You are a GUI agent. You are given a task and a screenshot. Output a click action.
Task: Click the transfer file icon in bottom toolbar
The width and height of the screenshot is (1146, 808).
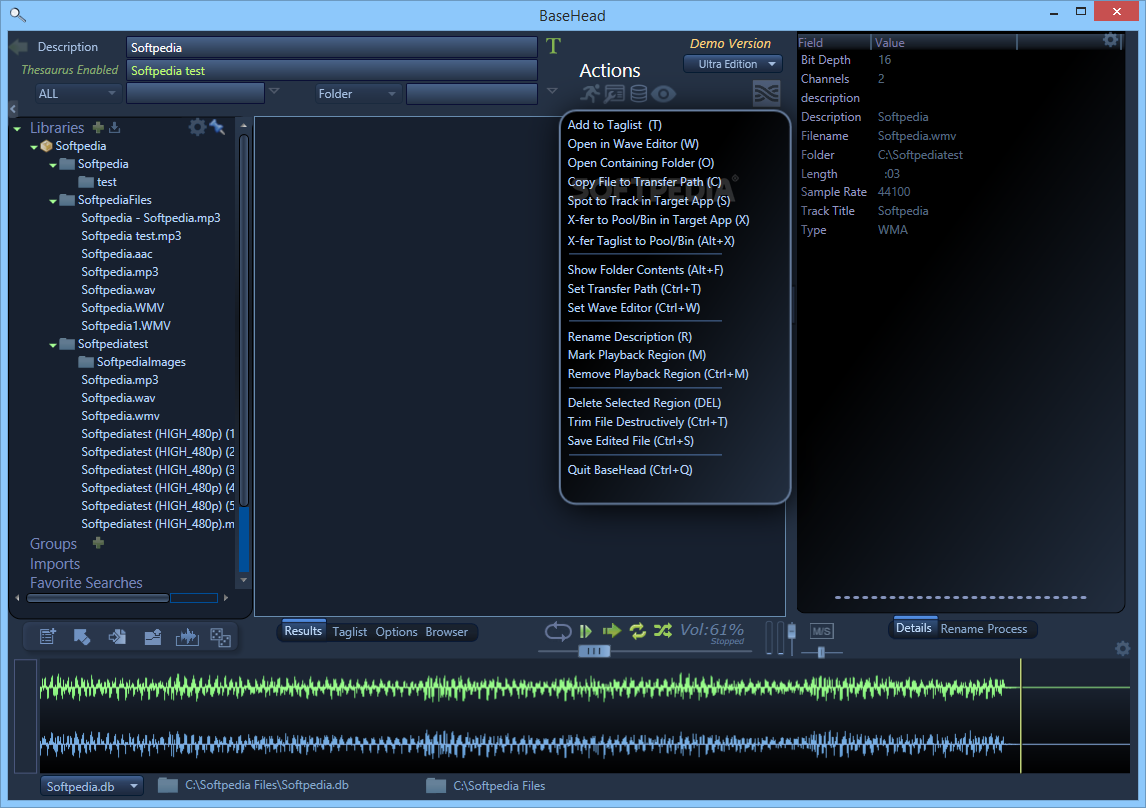(117, 637)
